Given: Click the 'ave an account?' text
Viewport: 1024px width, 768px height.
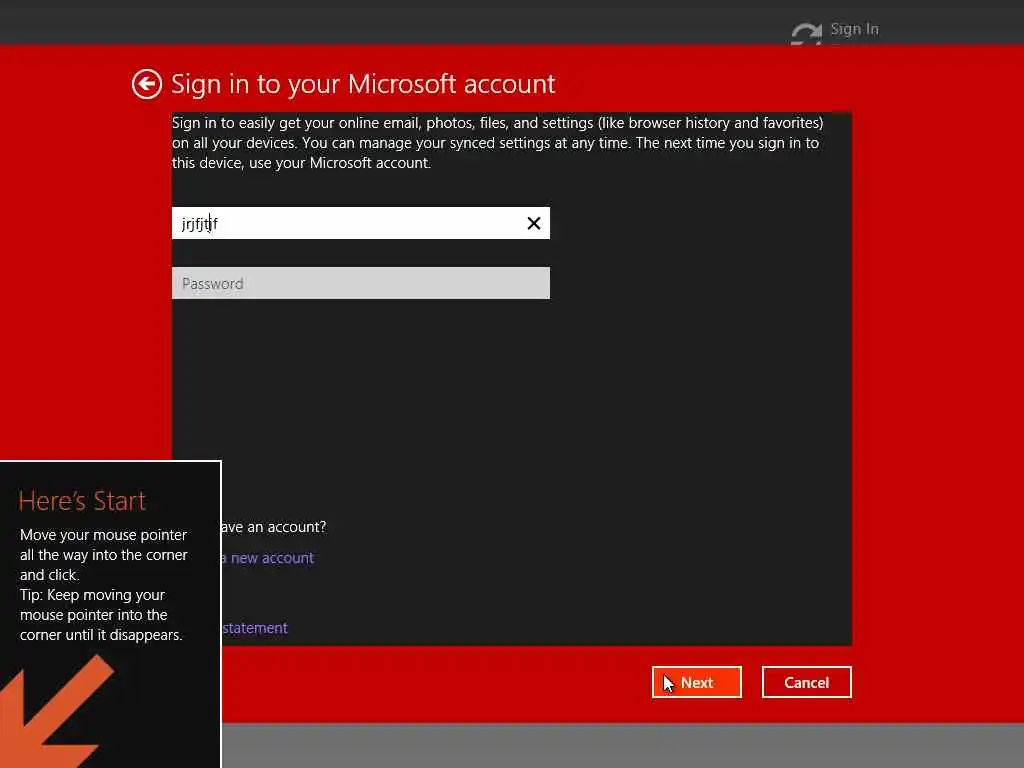Looking at the screenshot, I should pos(274,527).
